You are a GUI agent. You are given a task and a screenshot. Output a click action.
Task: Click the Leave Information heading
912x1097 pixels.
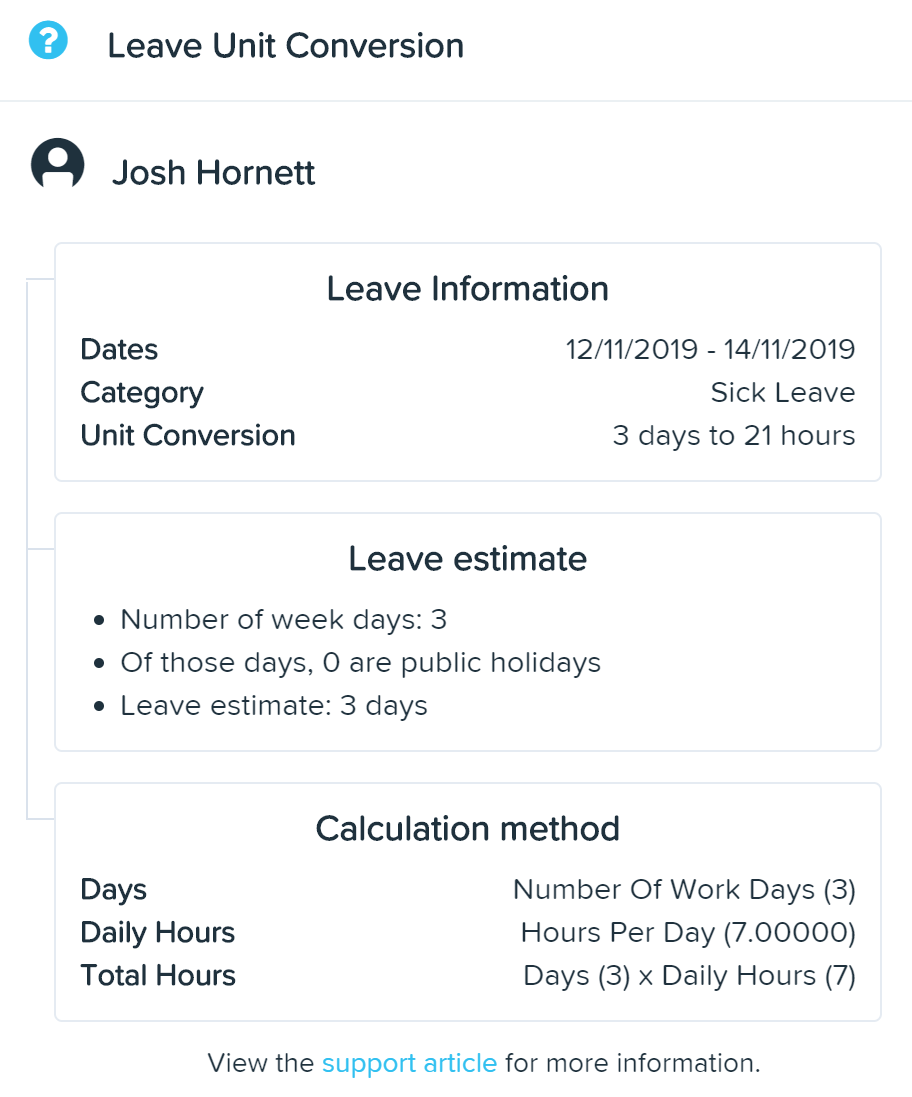click(x=468, y=289)
